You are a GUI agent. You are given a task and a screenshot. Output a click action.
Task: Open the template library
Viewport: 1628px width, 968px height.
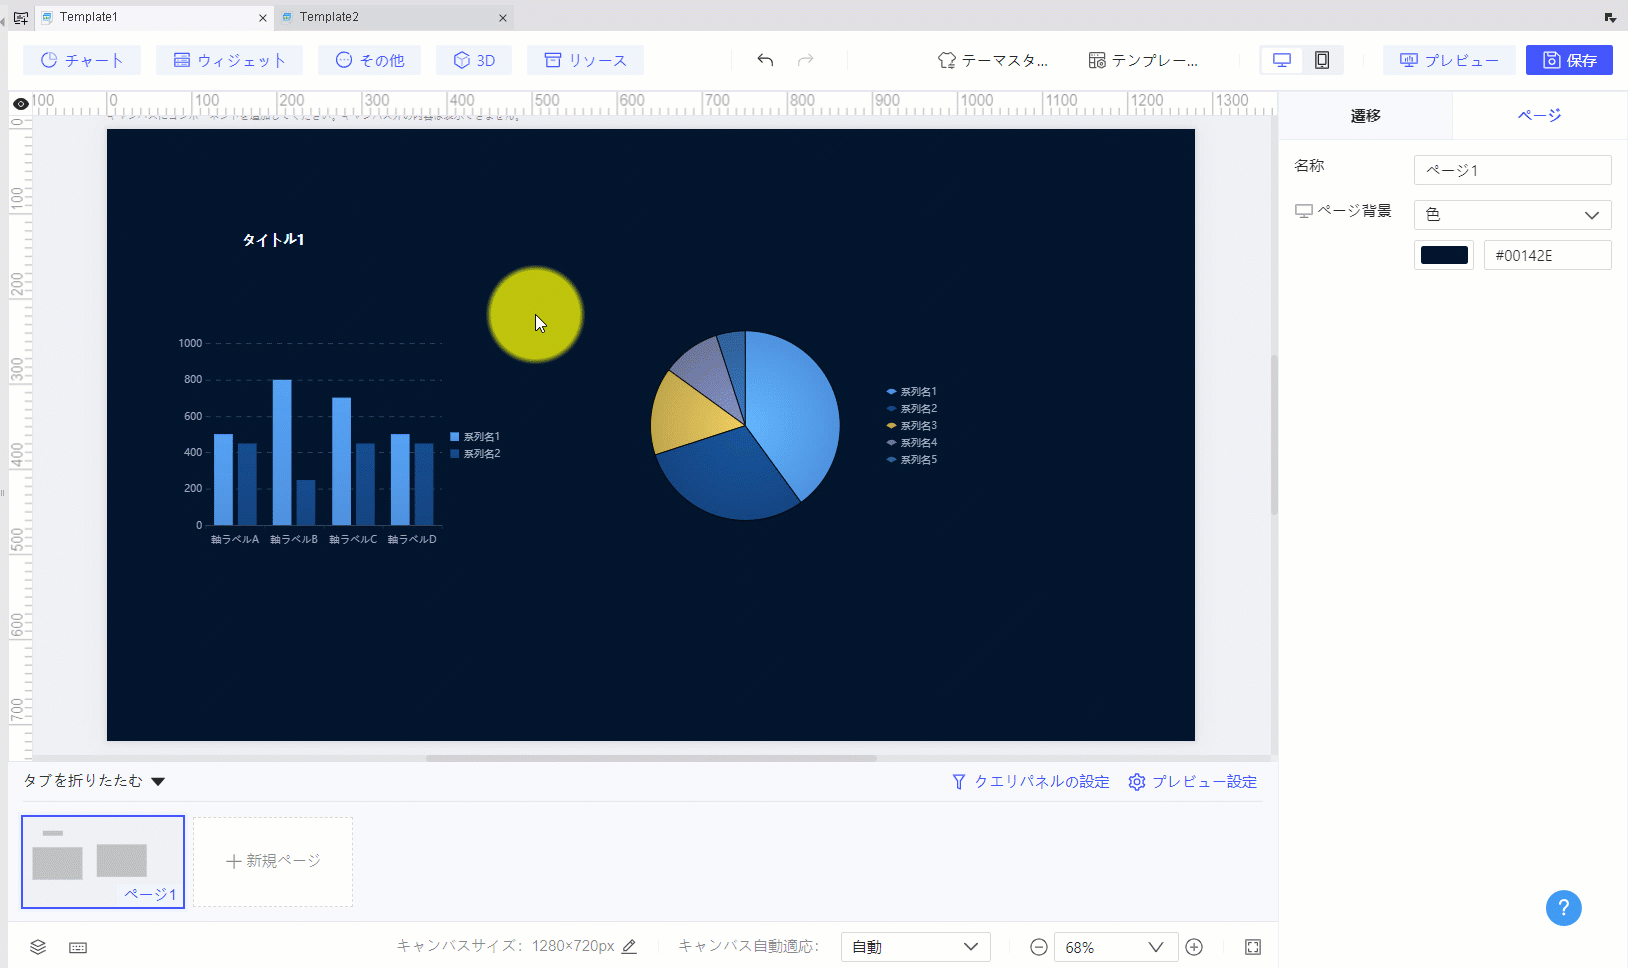[x=1143, y=60]
